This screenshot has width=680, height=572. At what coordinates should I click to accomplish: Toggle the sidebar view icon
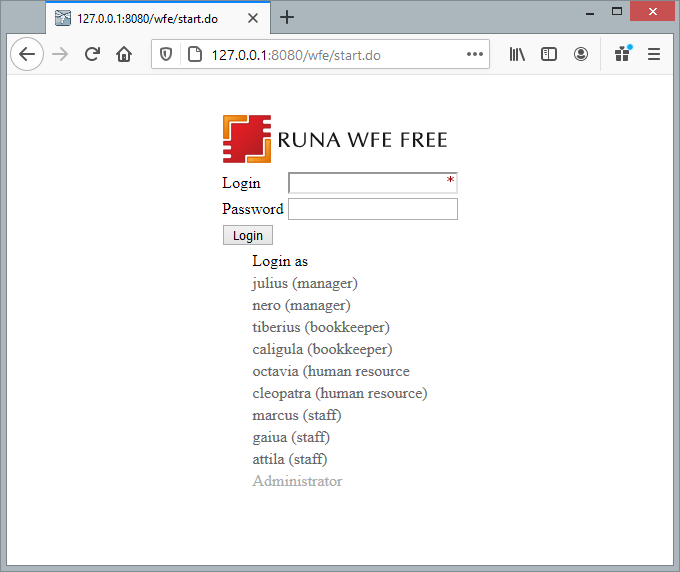[x=549, y=55]
